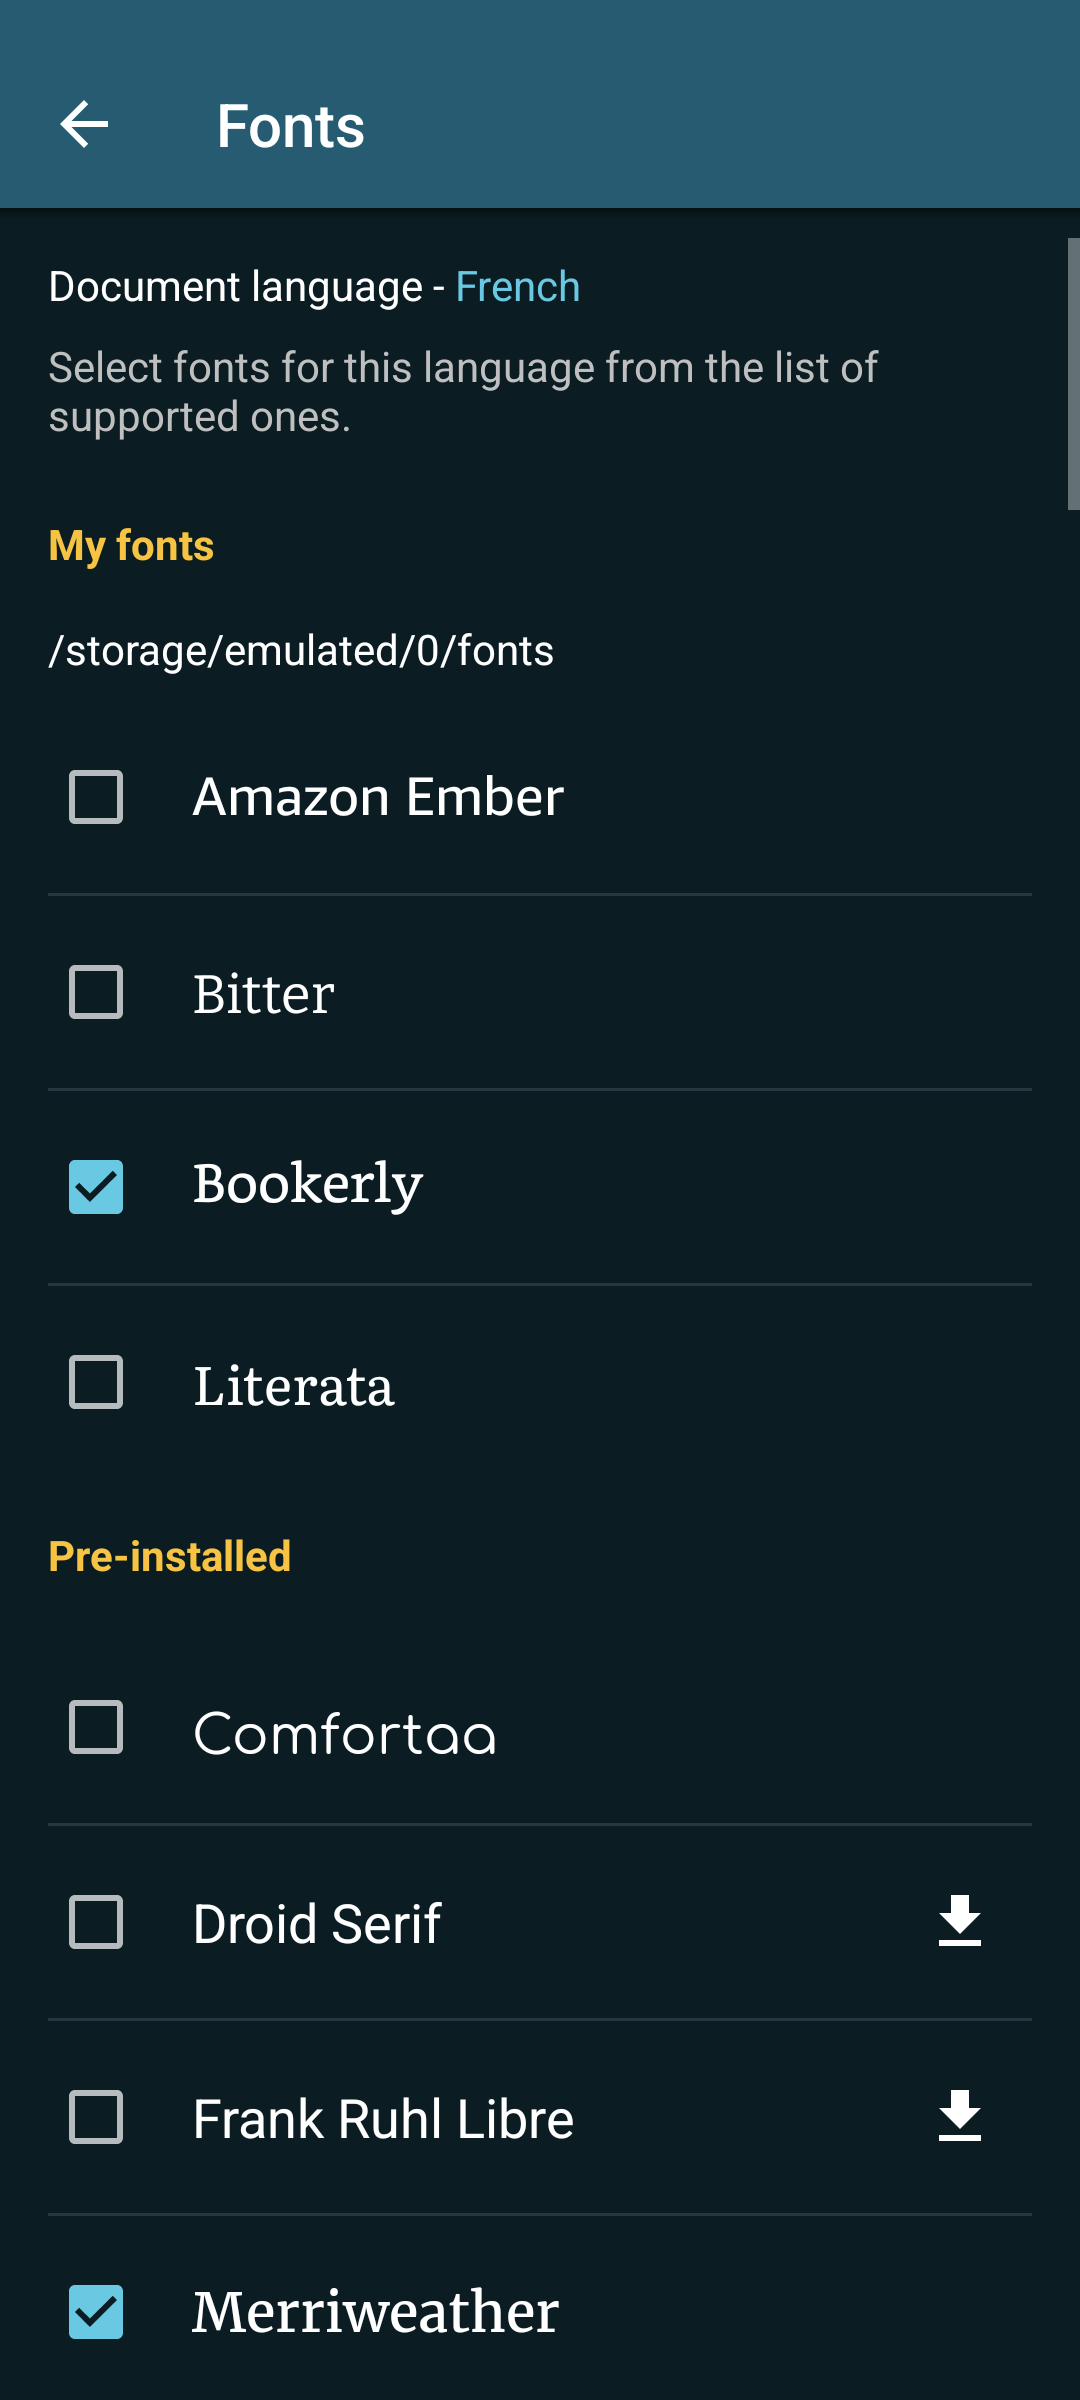The height and width of the screenshot is (2400, 1080).
Task: Select the Comfortaa font checkbox
Action: 96,1727
